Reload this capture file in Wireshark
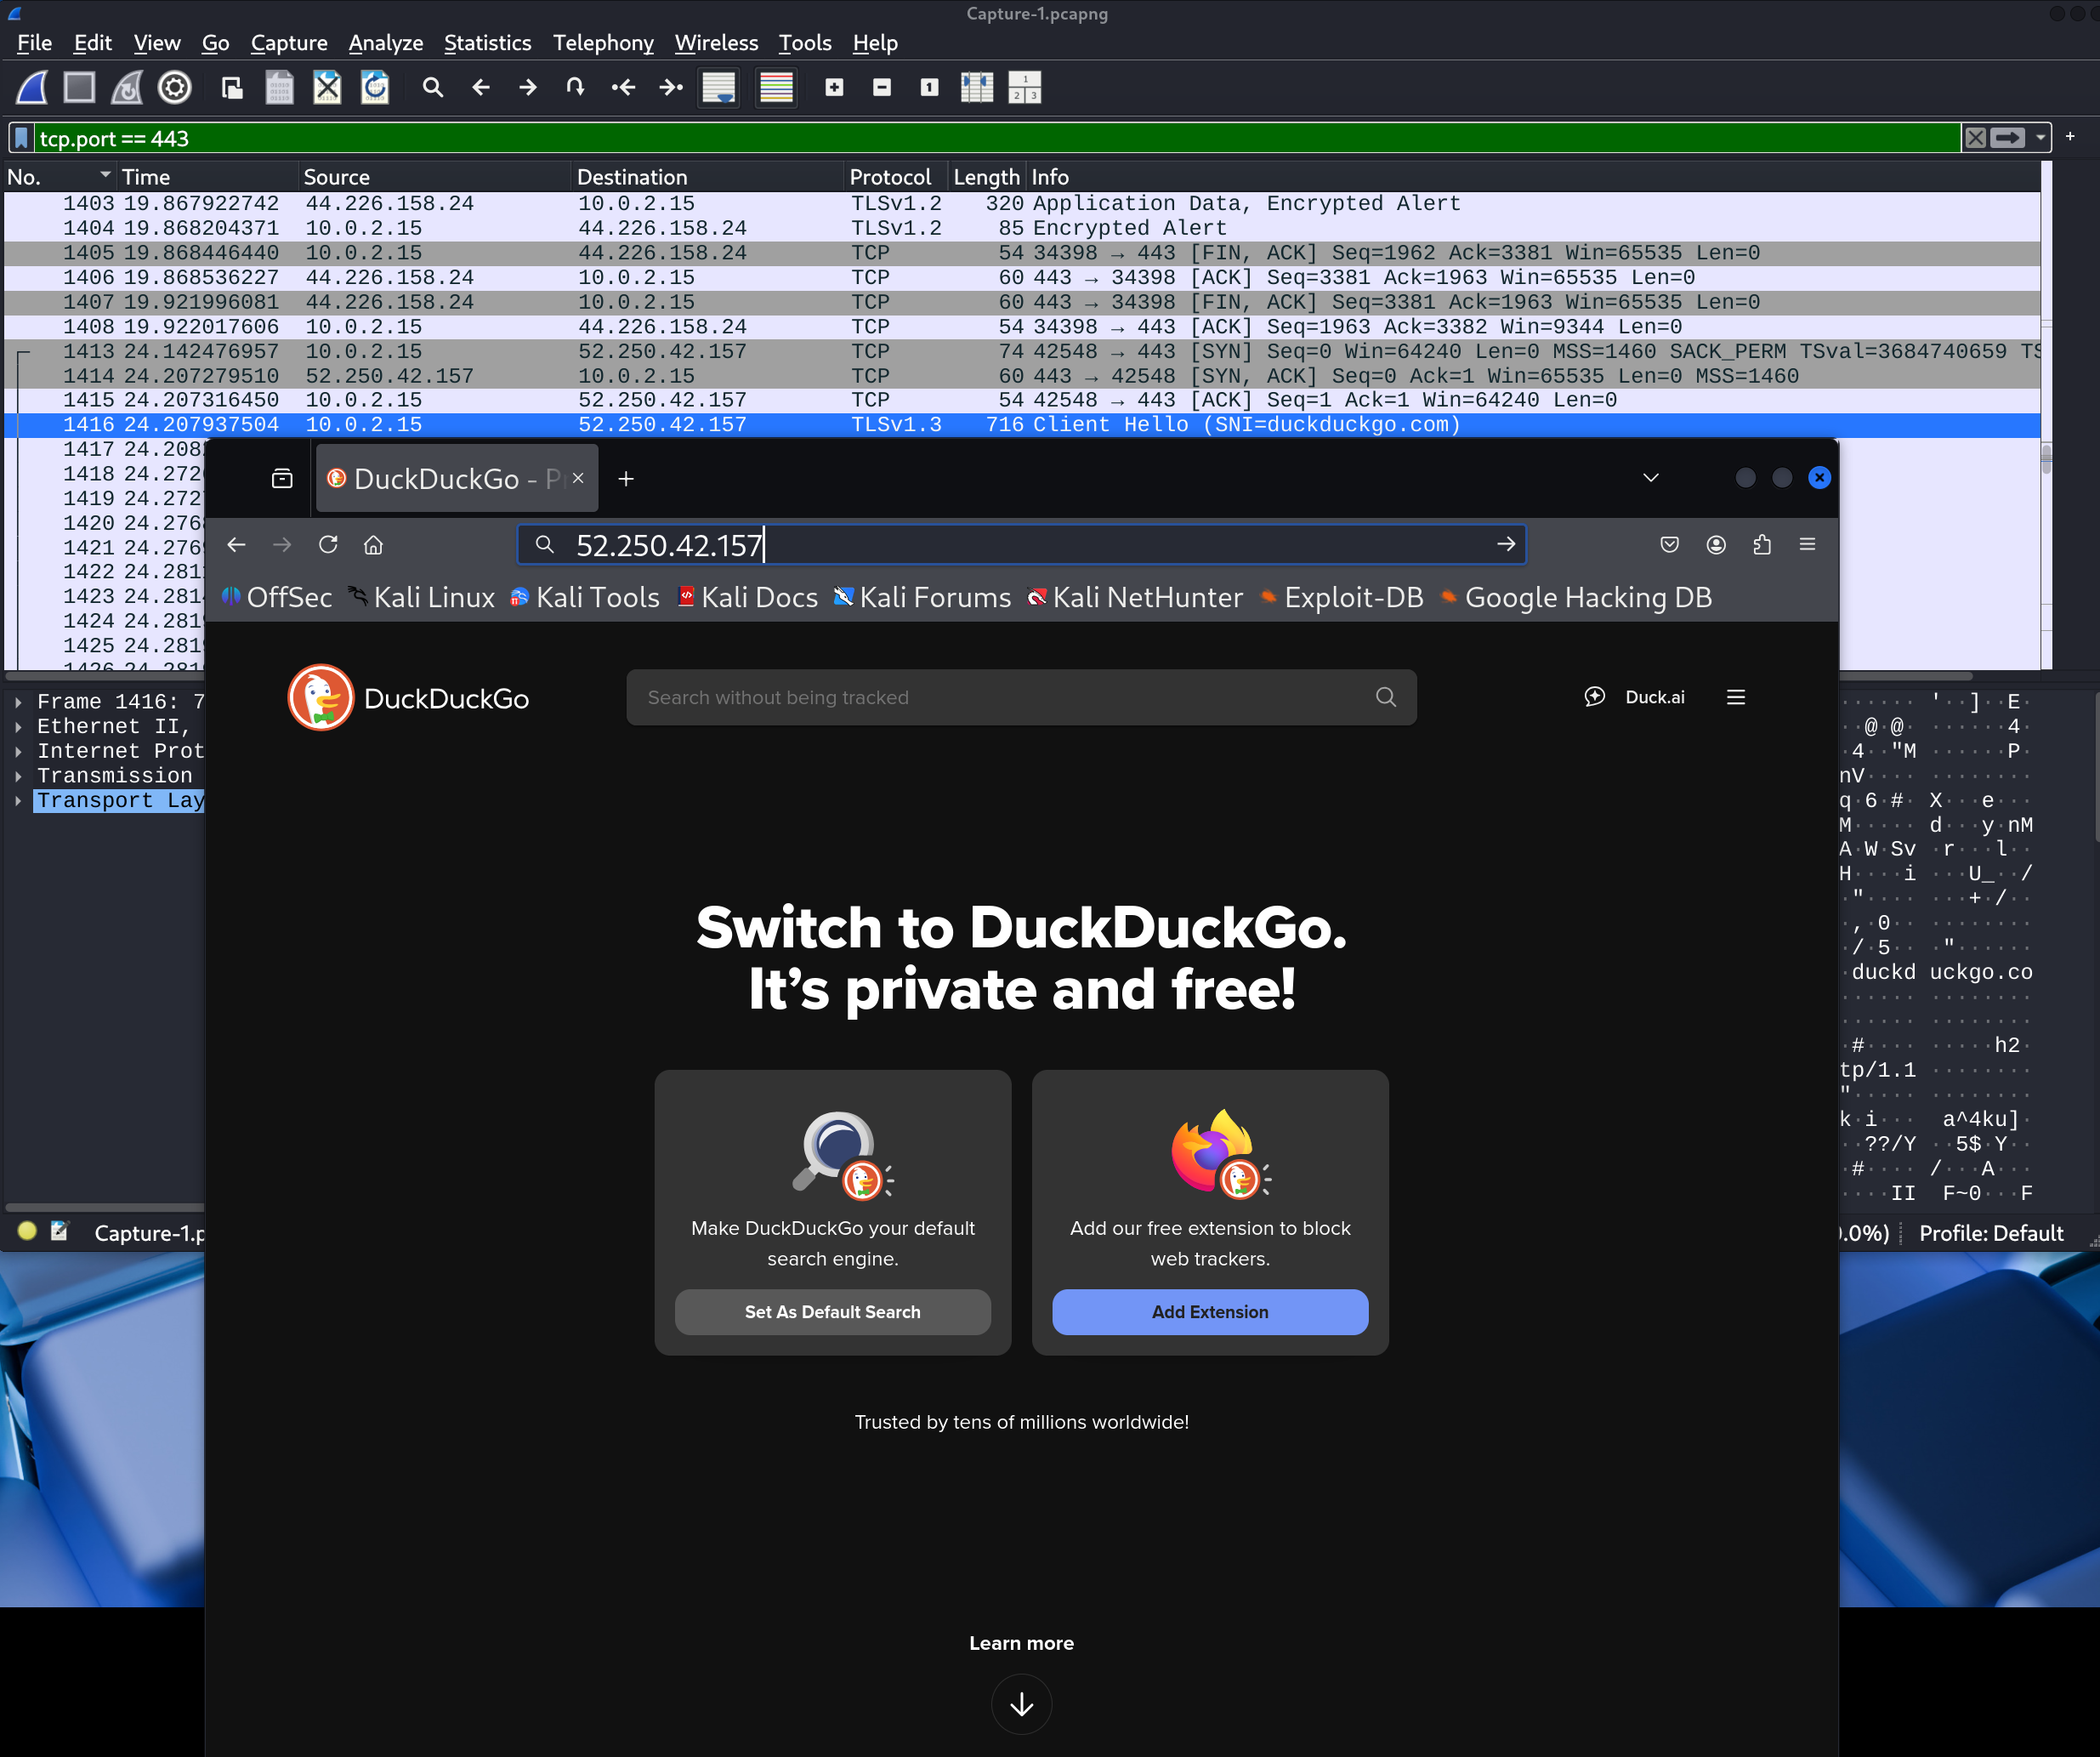The width and height of the screenshot is (2100, 1757). (375, 88)
